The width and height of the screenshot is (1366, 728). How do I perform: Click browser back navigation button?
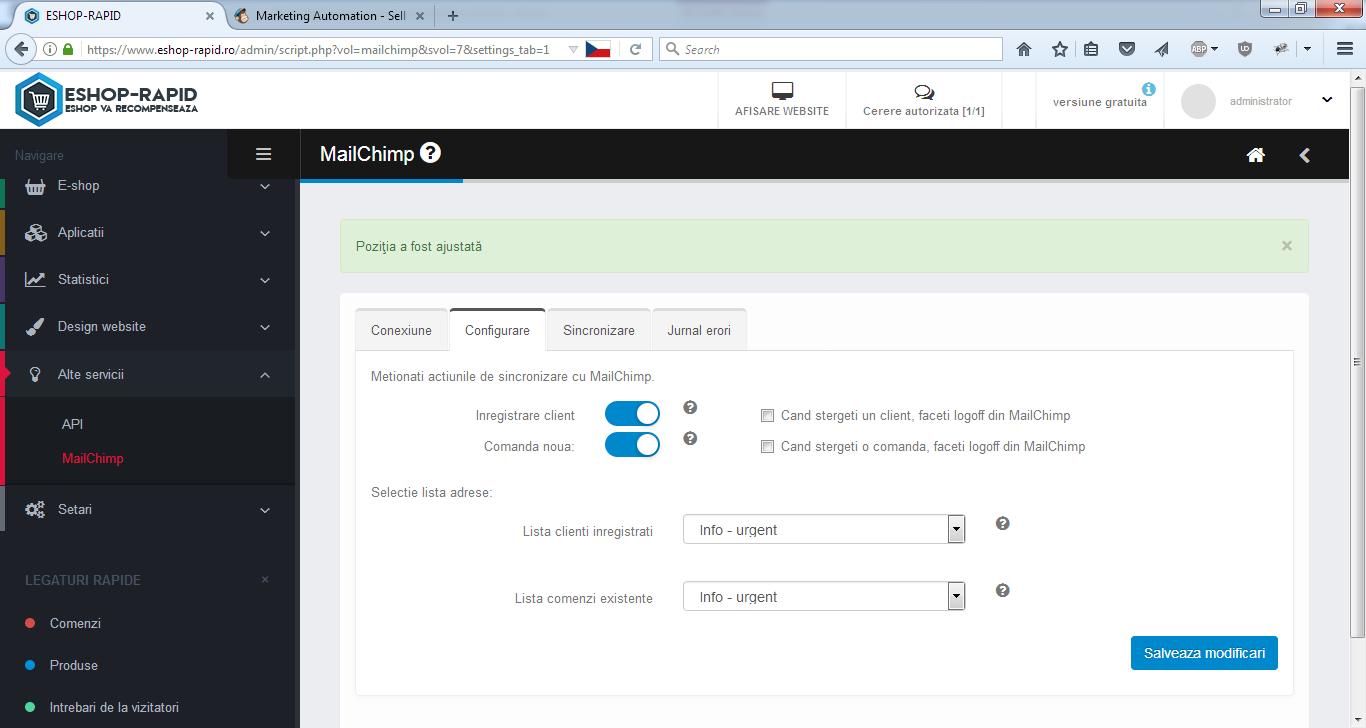click(x=19, y=49)
